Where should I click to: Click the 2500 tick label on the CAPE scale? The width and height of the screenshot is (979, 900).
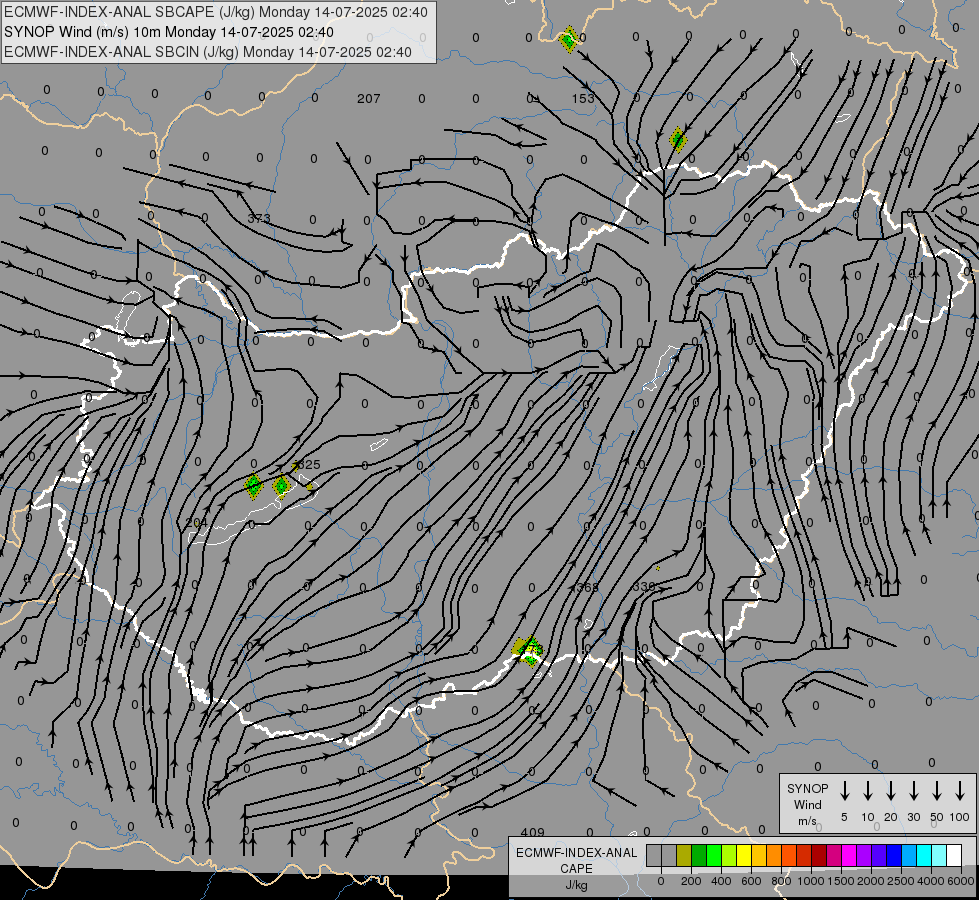click(x=901, y=881)
